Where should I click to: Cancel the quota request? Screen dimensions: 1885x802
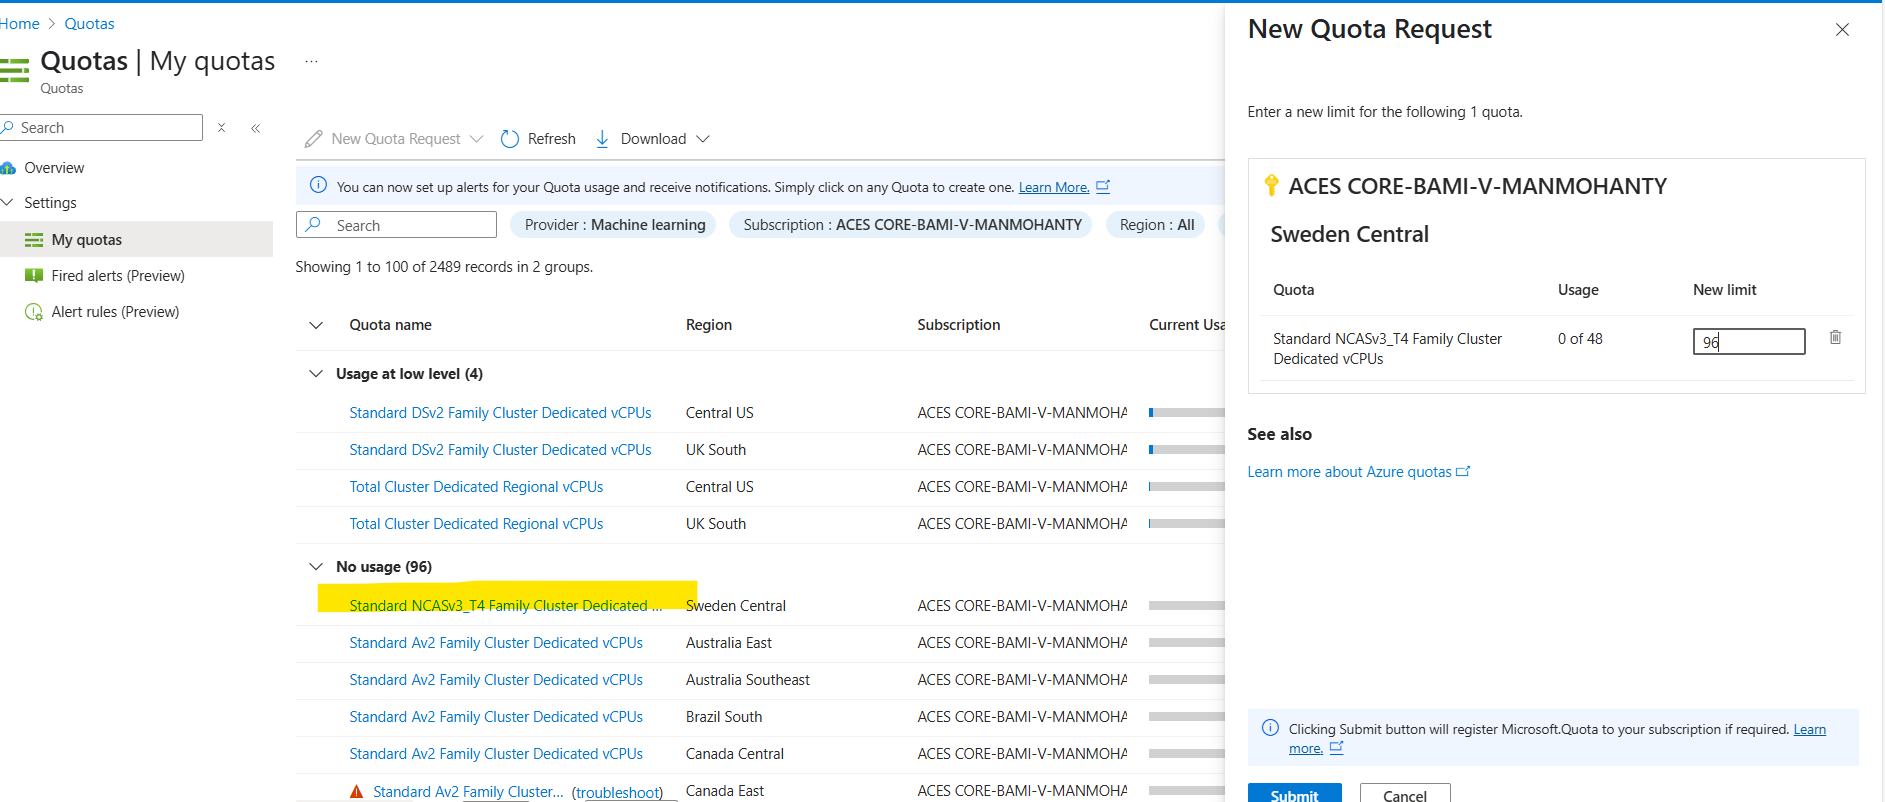click(1405, 793)
